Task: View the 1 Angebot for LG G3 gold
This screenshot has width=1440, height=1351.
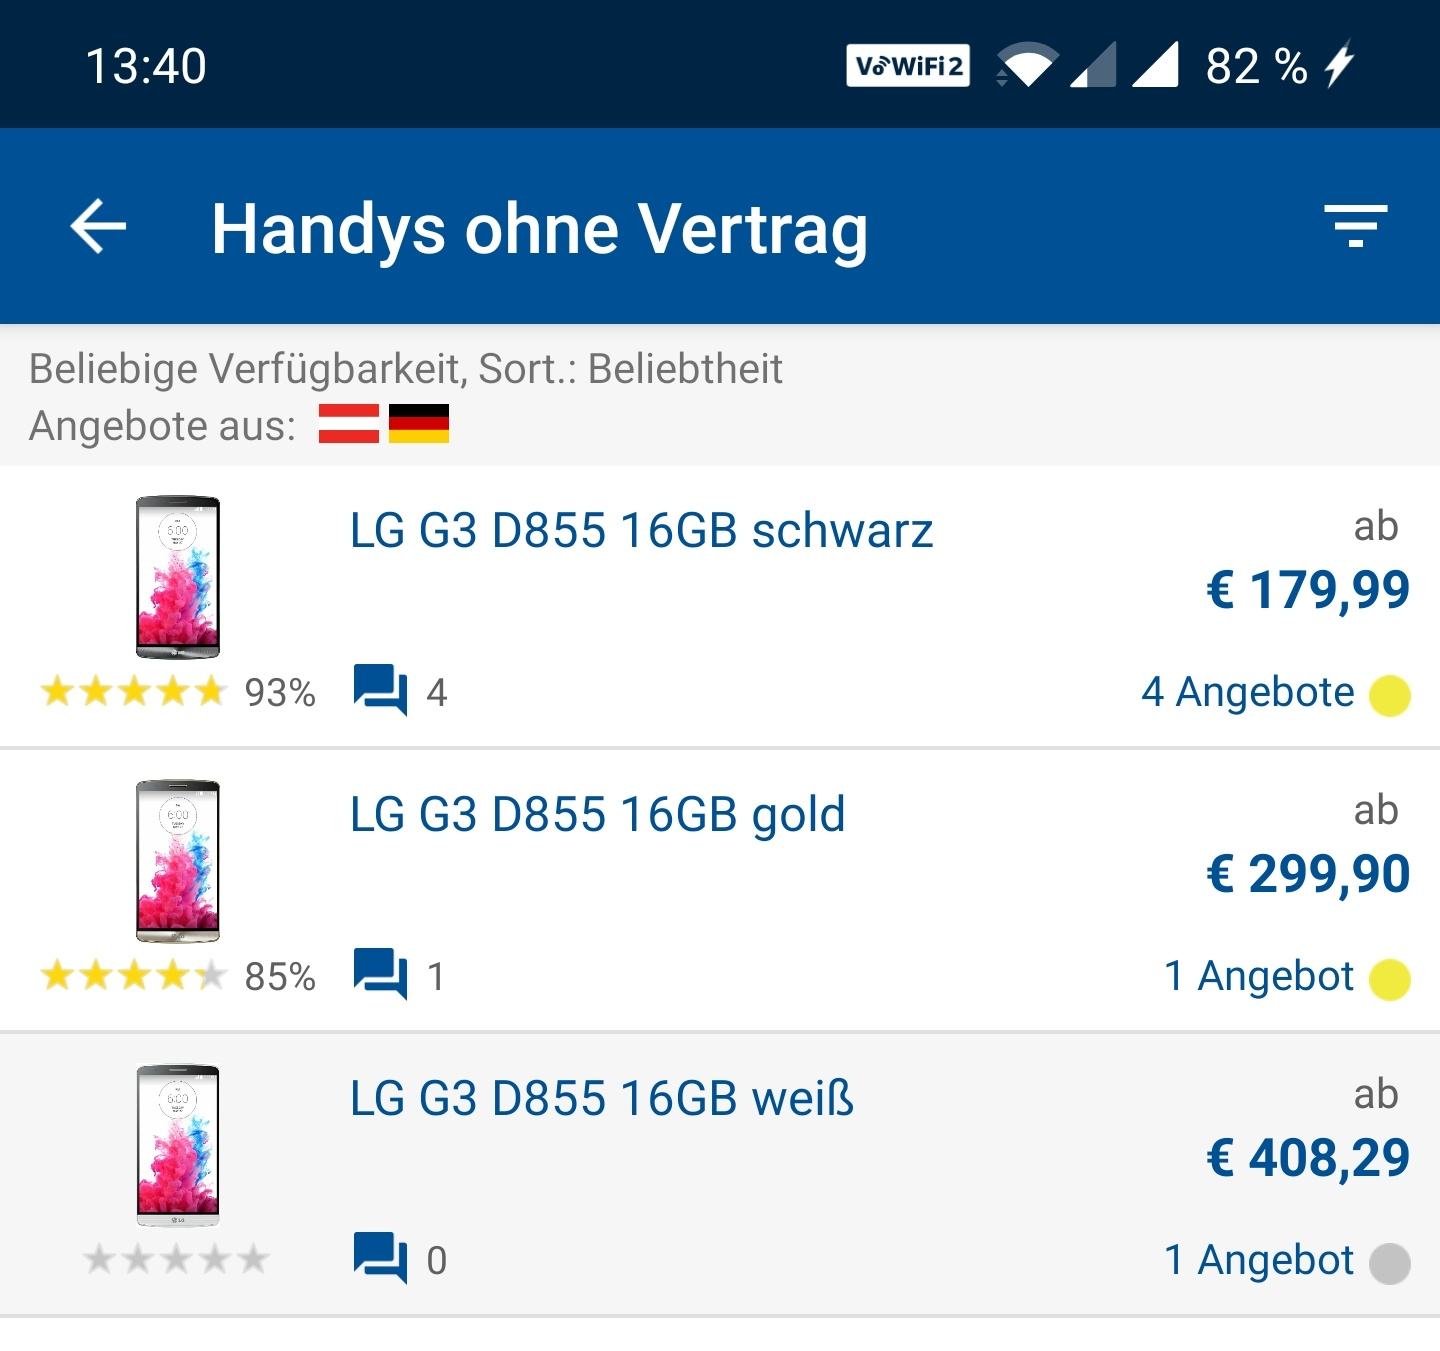Action: (x=1258, y=976)
